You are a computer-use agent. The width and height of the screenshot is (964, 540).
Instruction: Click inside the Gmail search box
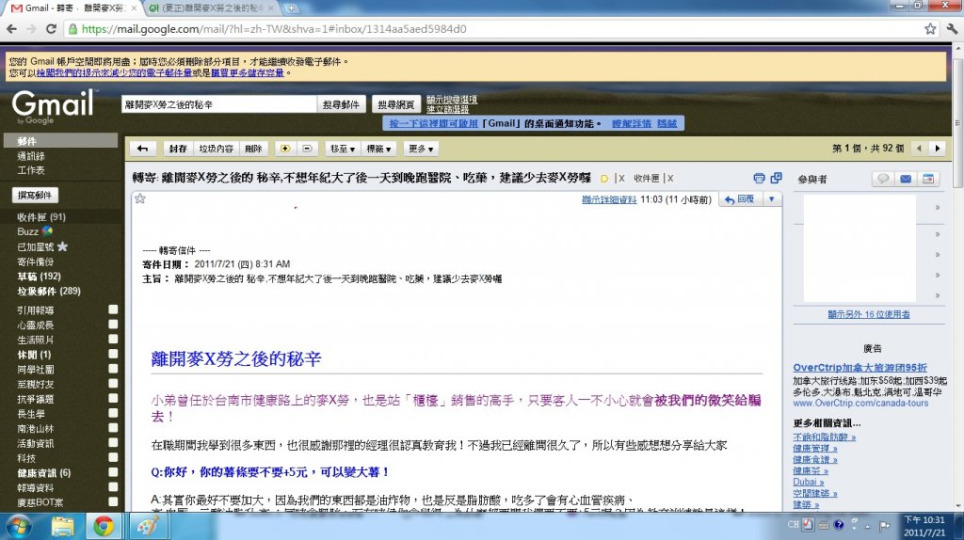(x=217, y=104)
